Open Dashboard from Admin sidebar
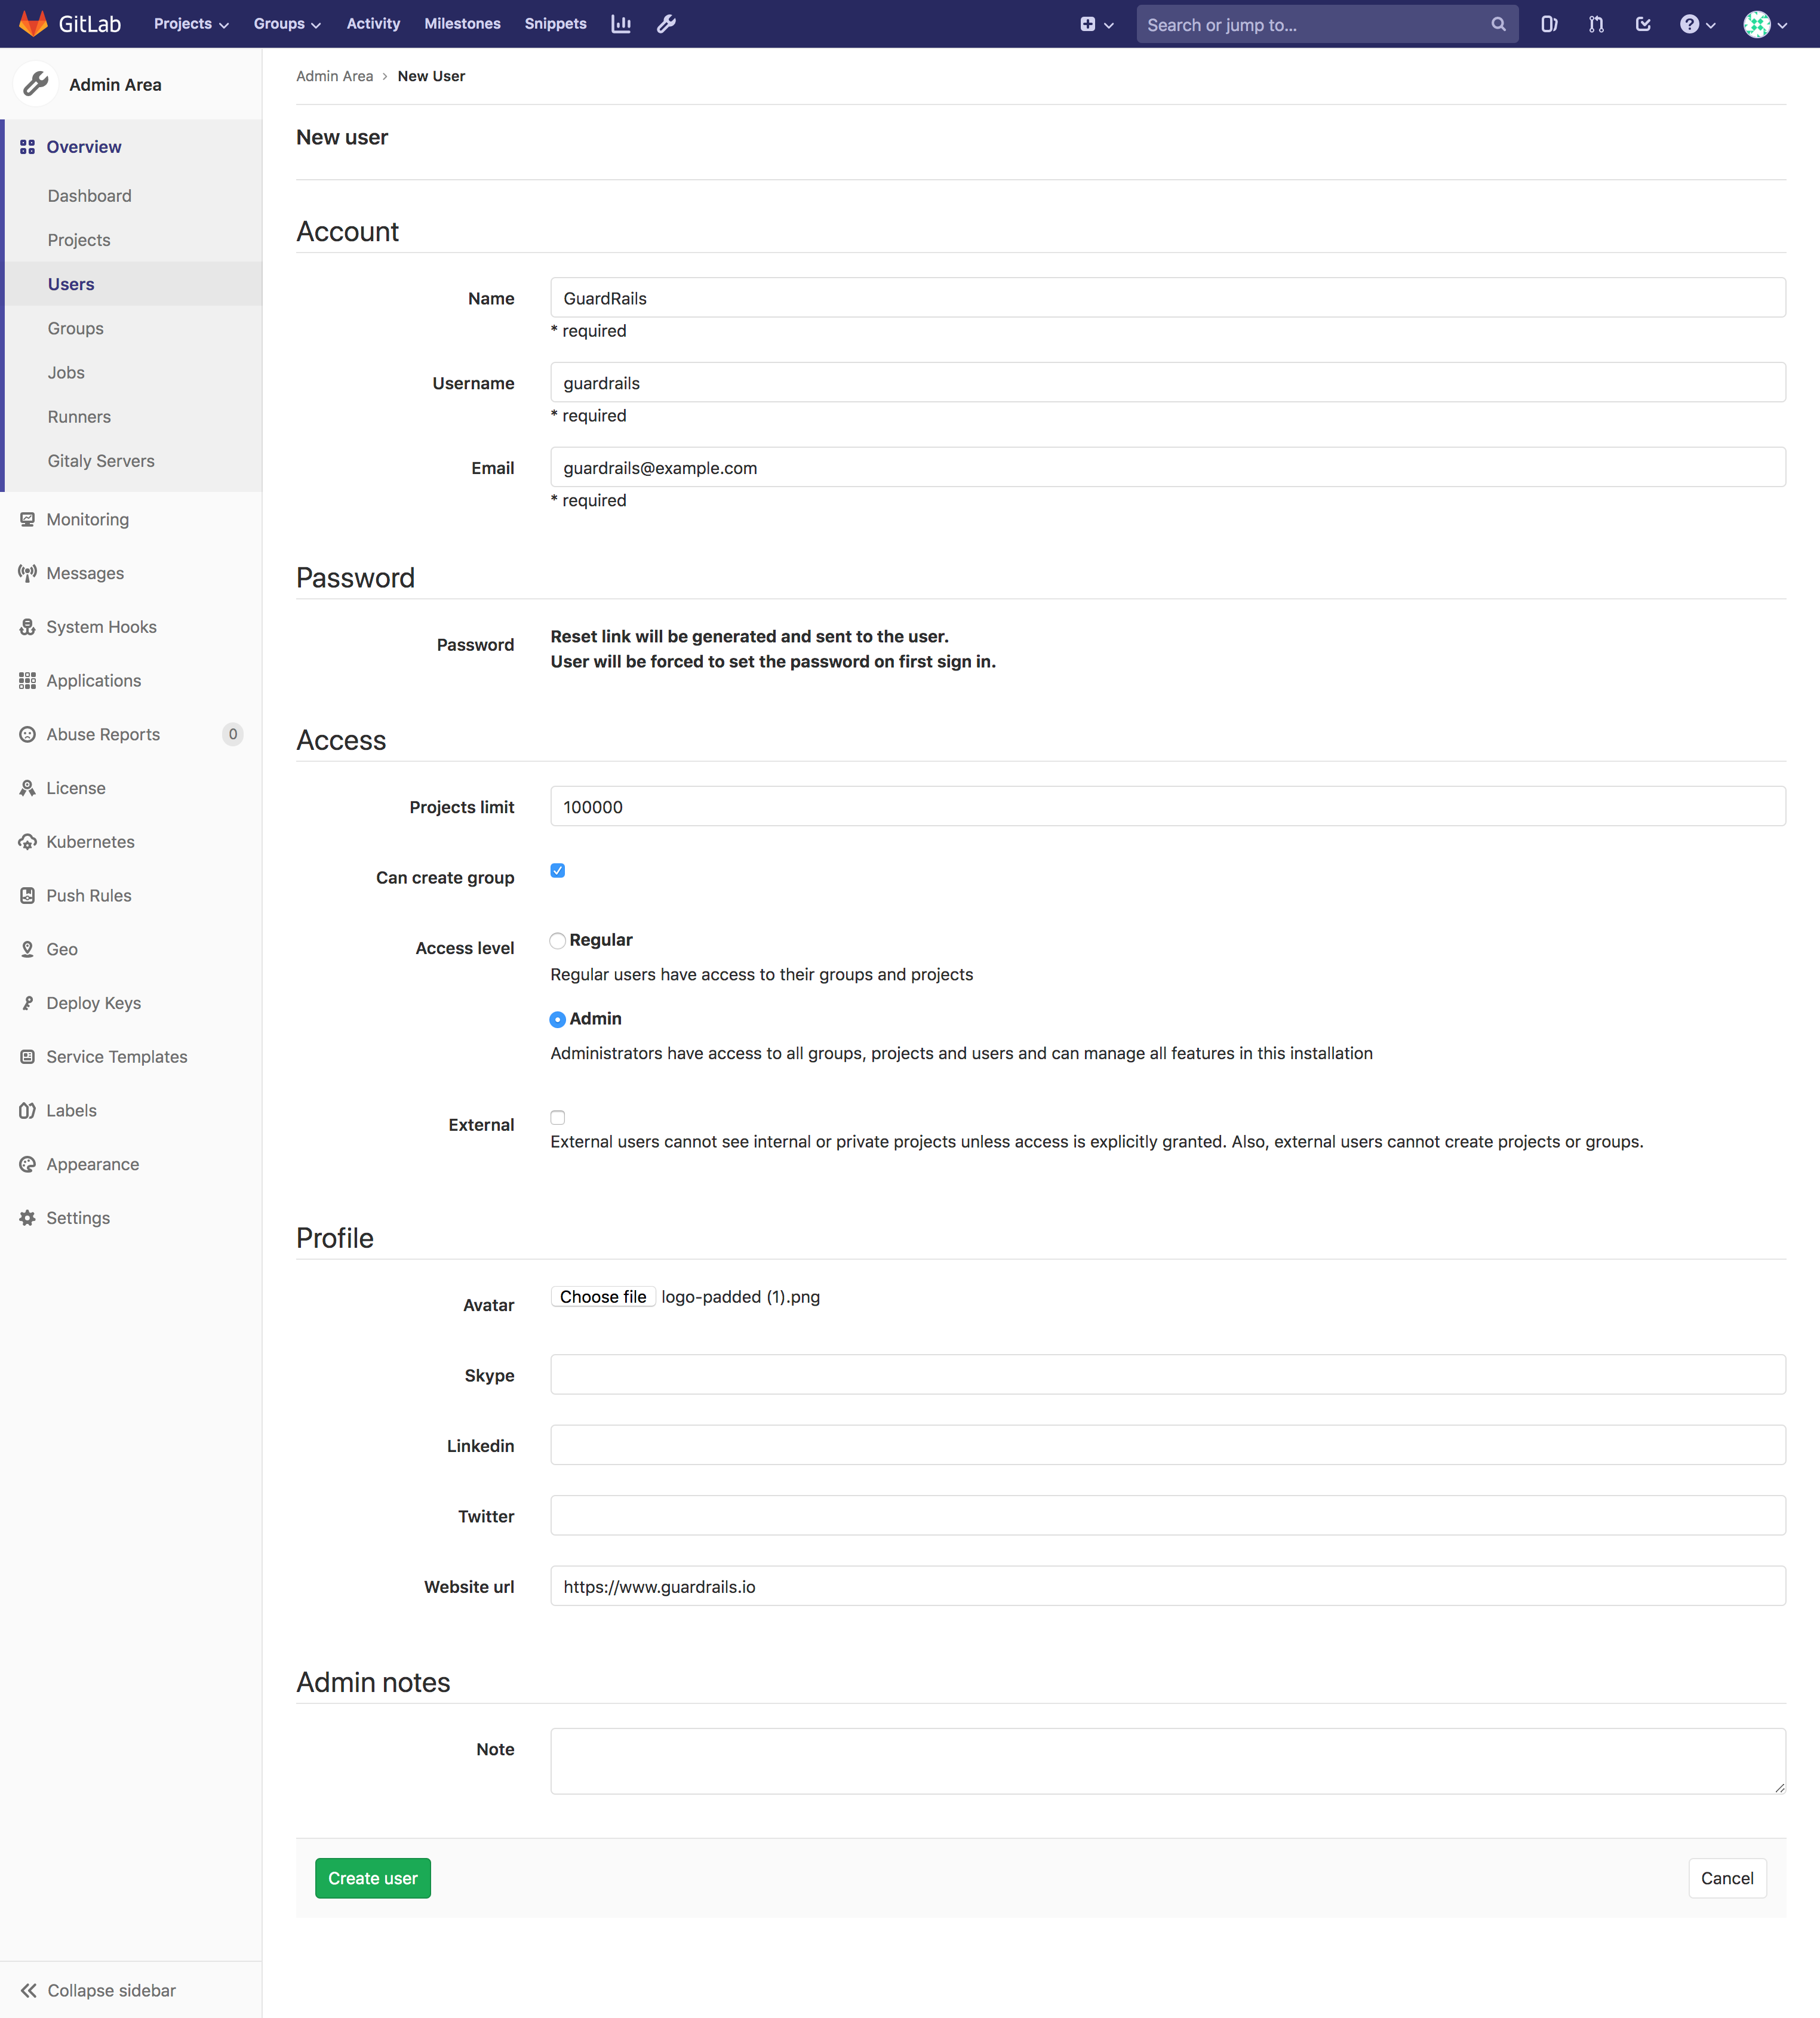Screen dimensions: 1820x2018 click(90, 195)
